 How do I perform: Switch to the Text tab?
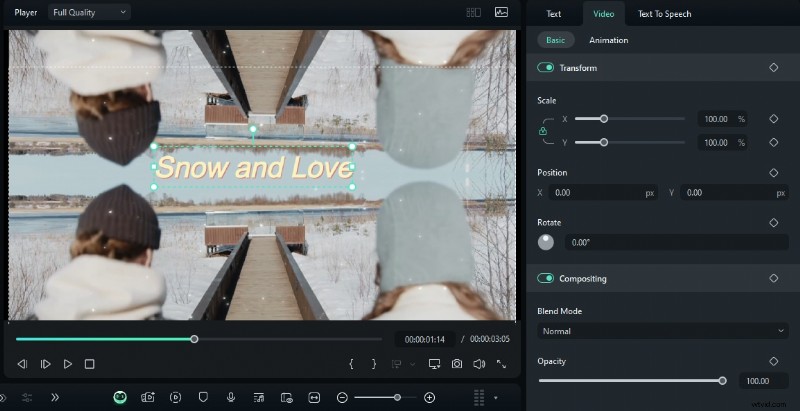point(553,14)
